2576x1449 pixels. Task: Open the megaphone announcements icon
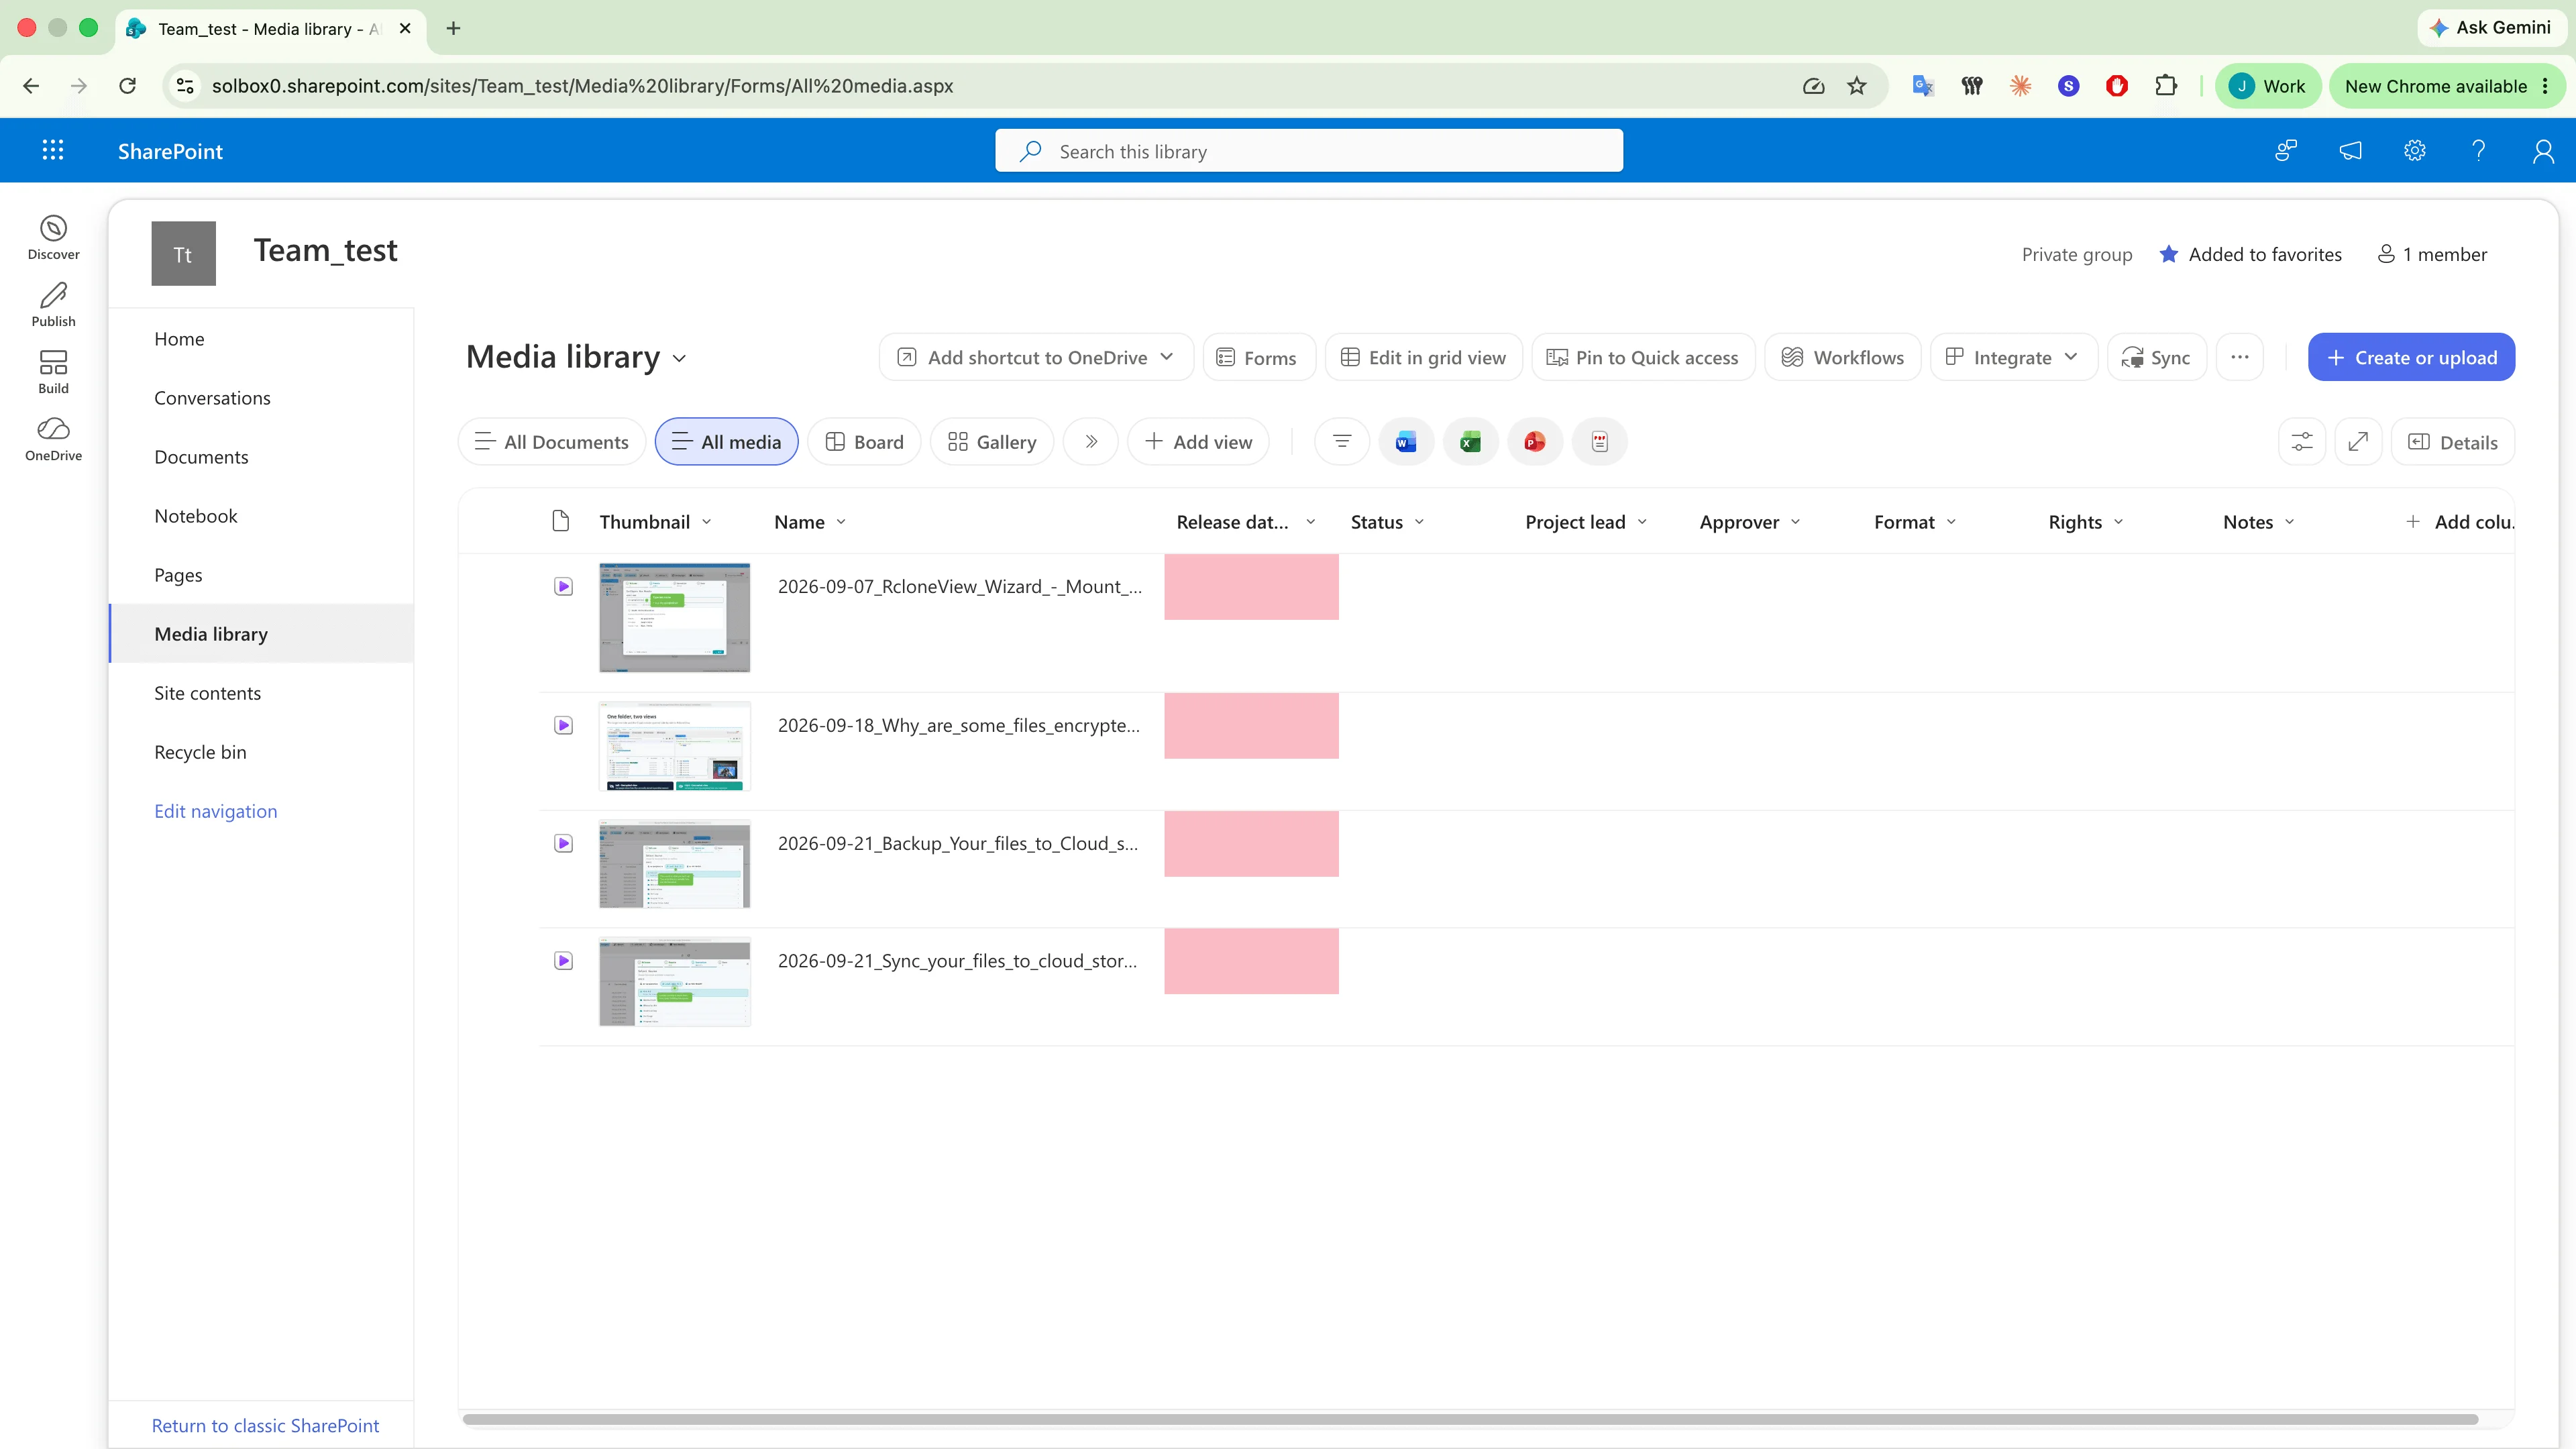[x=2350, y=151]
